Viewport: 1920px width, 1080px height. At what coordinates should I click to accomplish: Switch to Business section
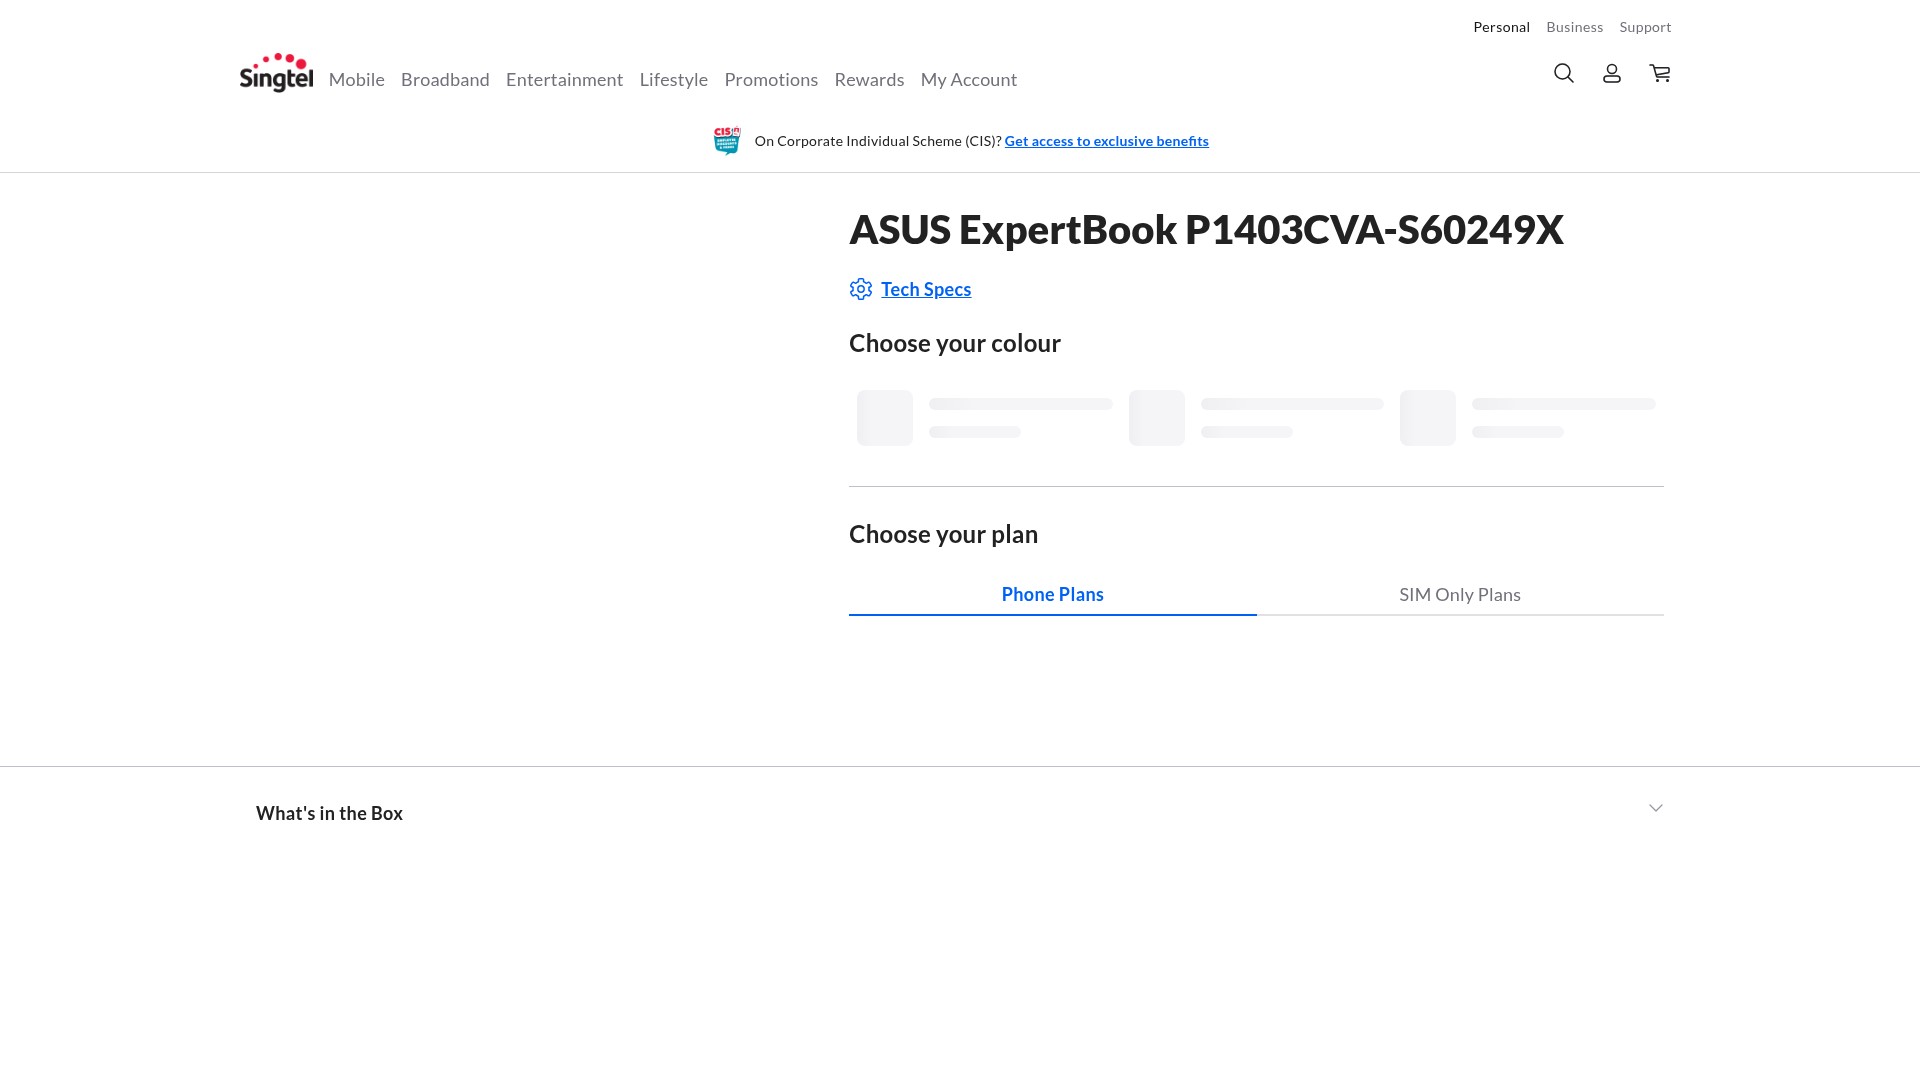click(1574, 27)
